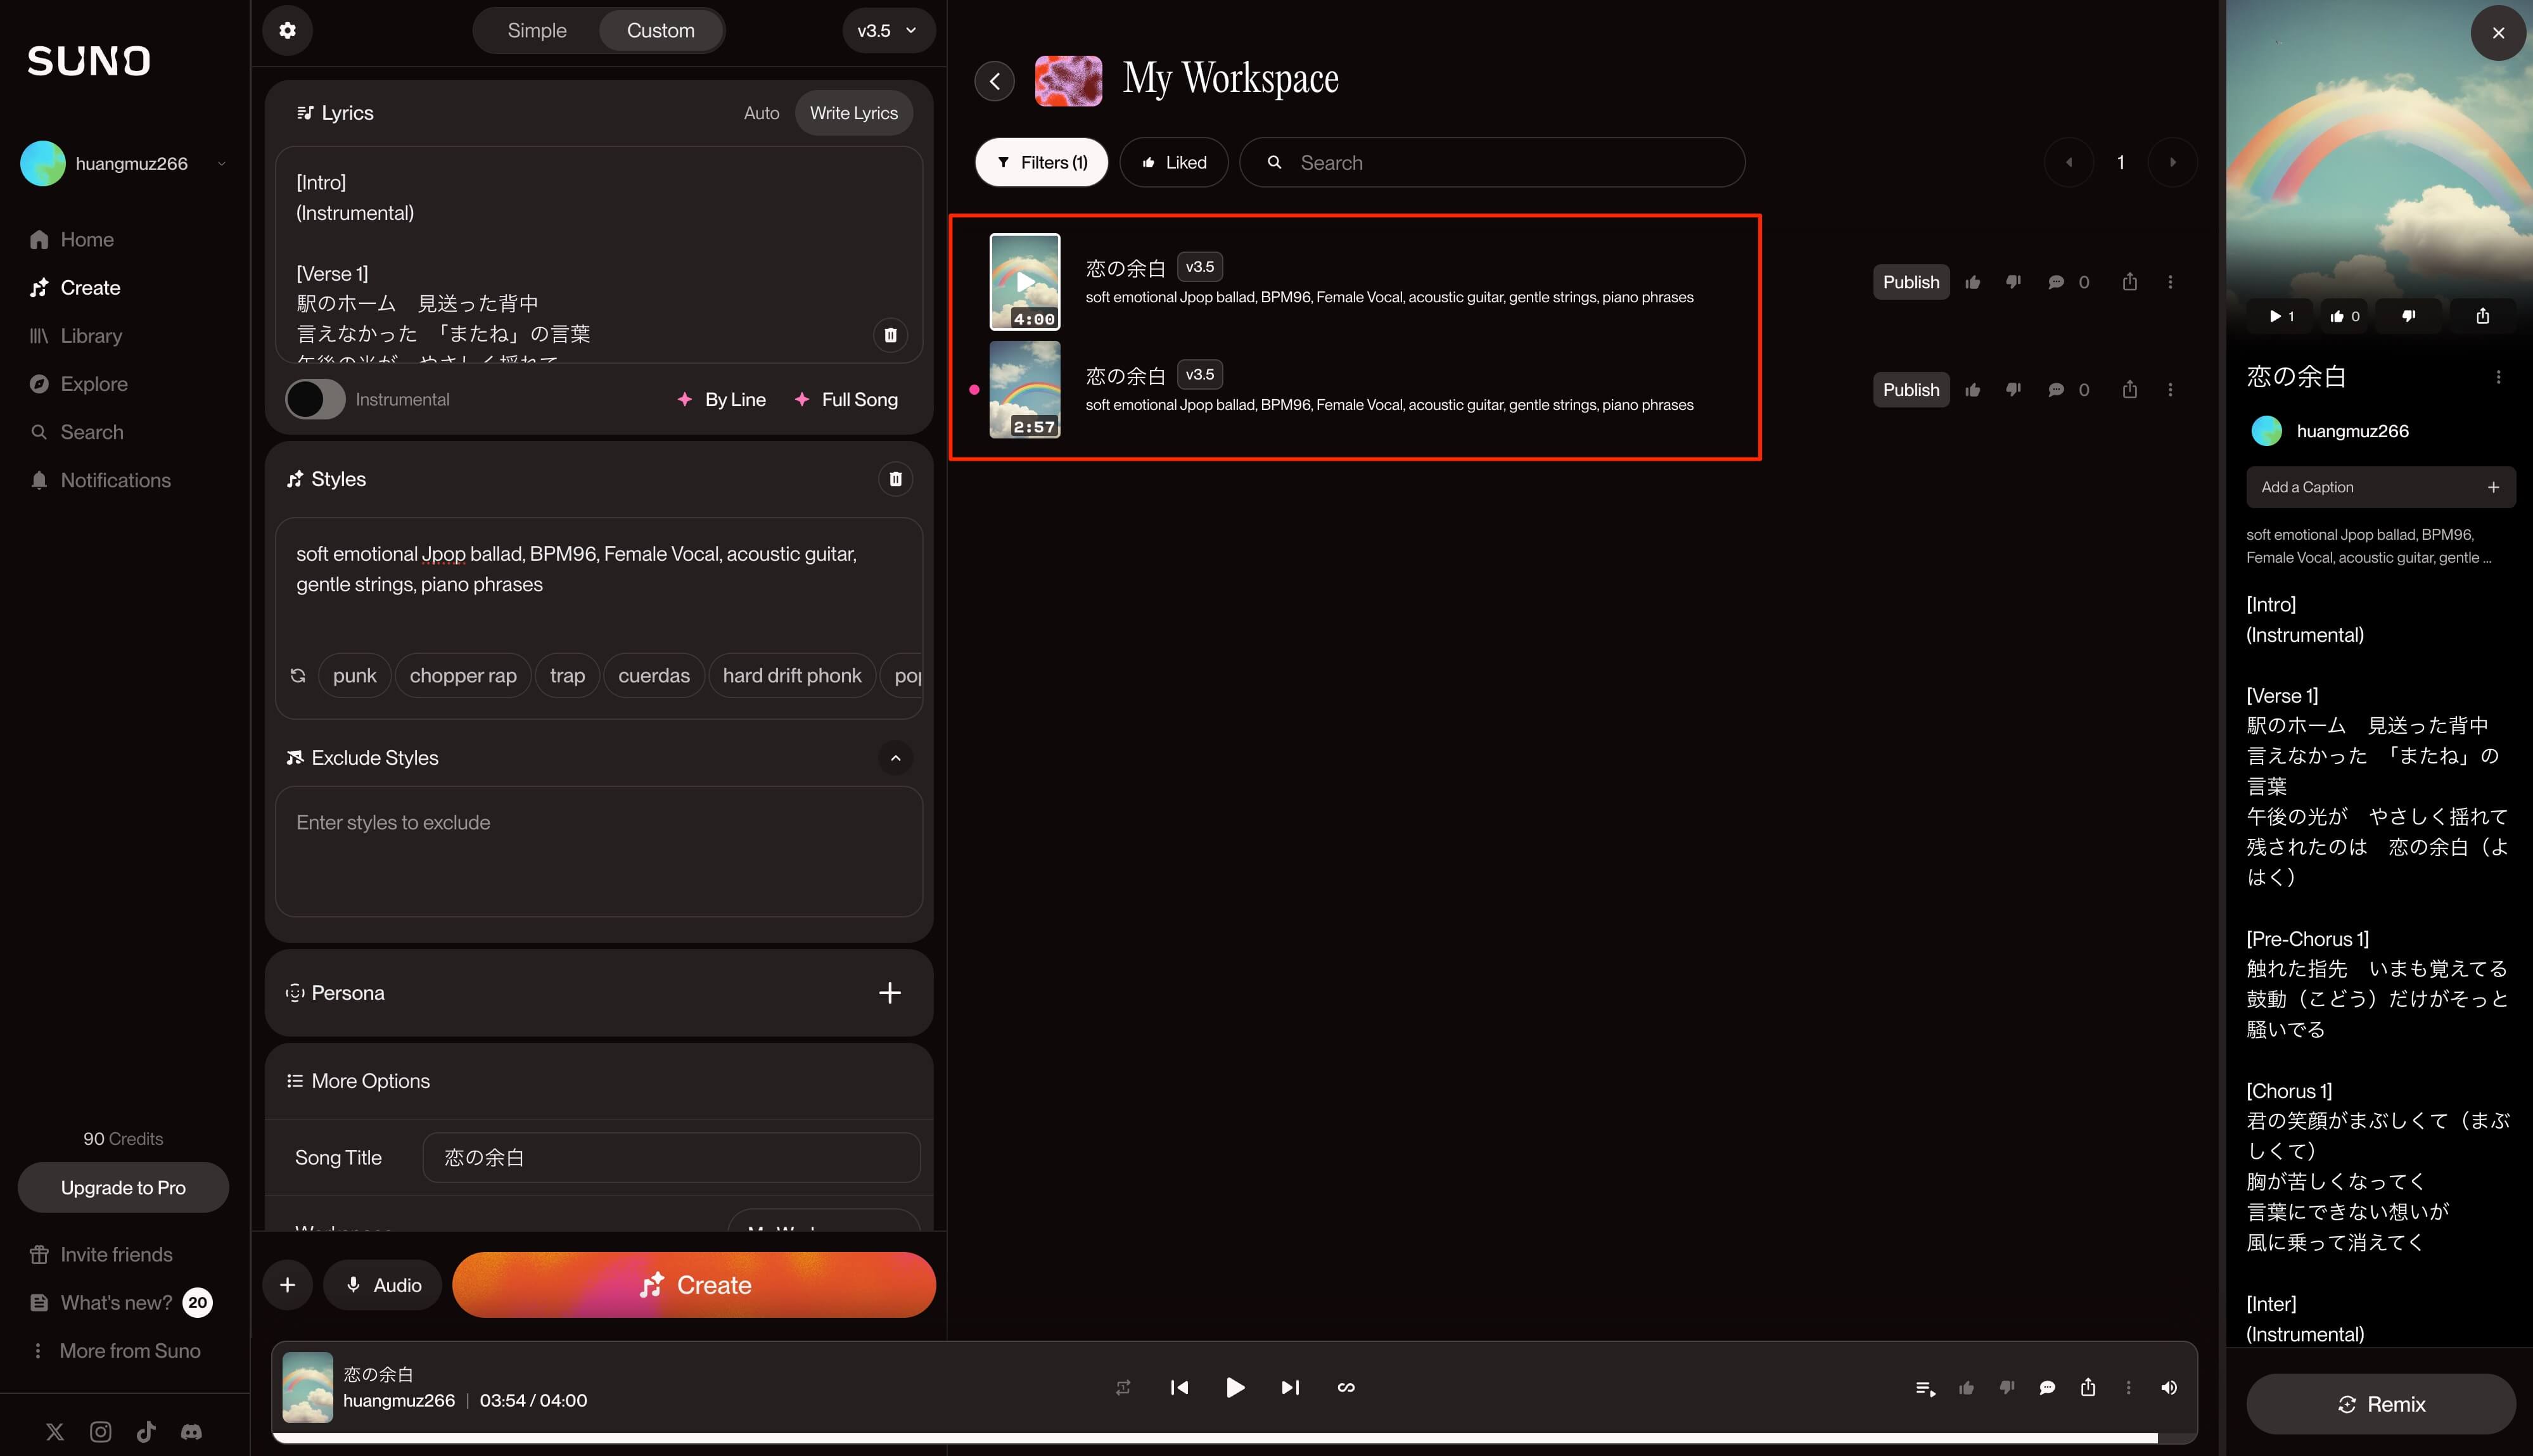Expand the Persona section with plus
2533x1456 pixels.
(889, 993)
